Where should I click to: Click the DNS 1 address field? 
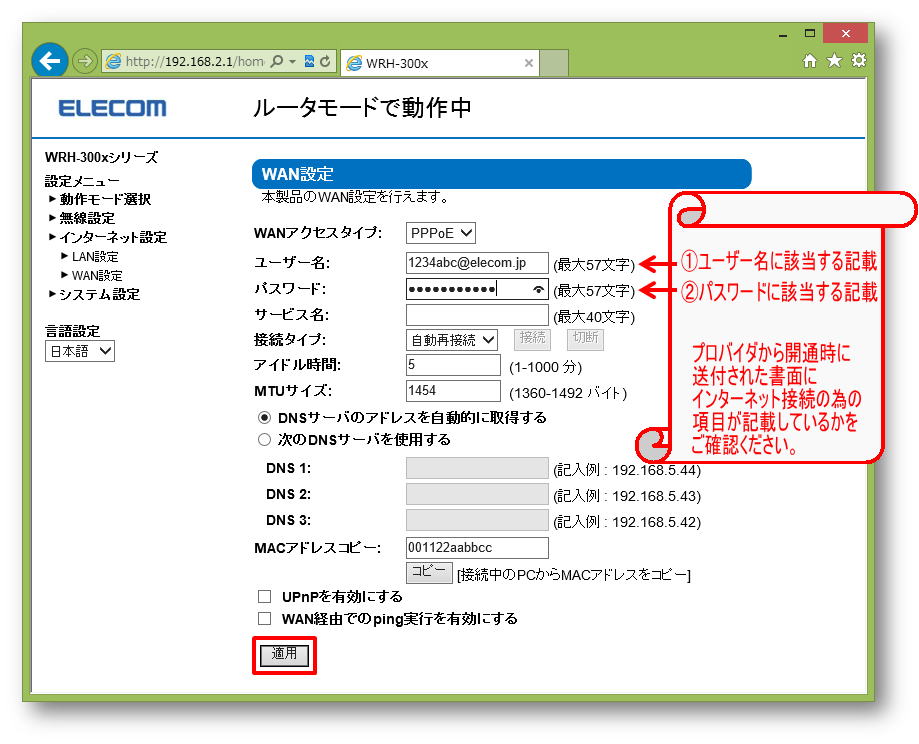coord(477,468)
